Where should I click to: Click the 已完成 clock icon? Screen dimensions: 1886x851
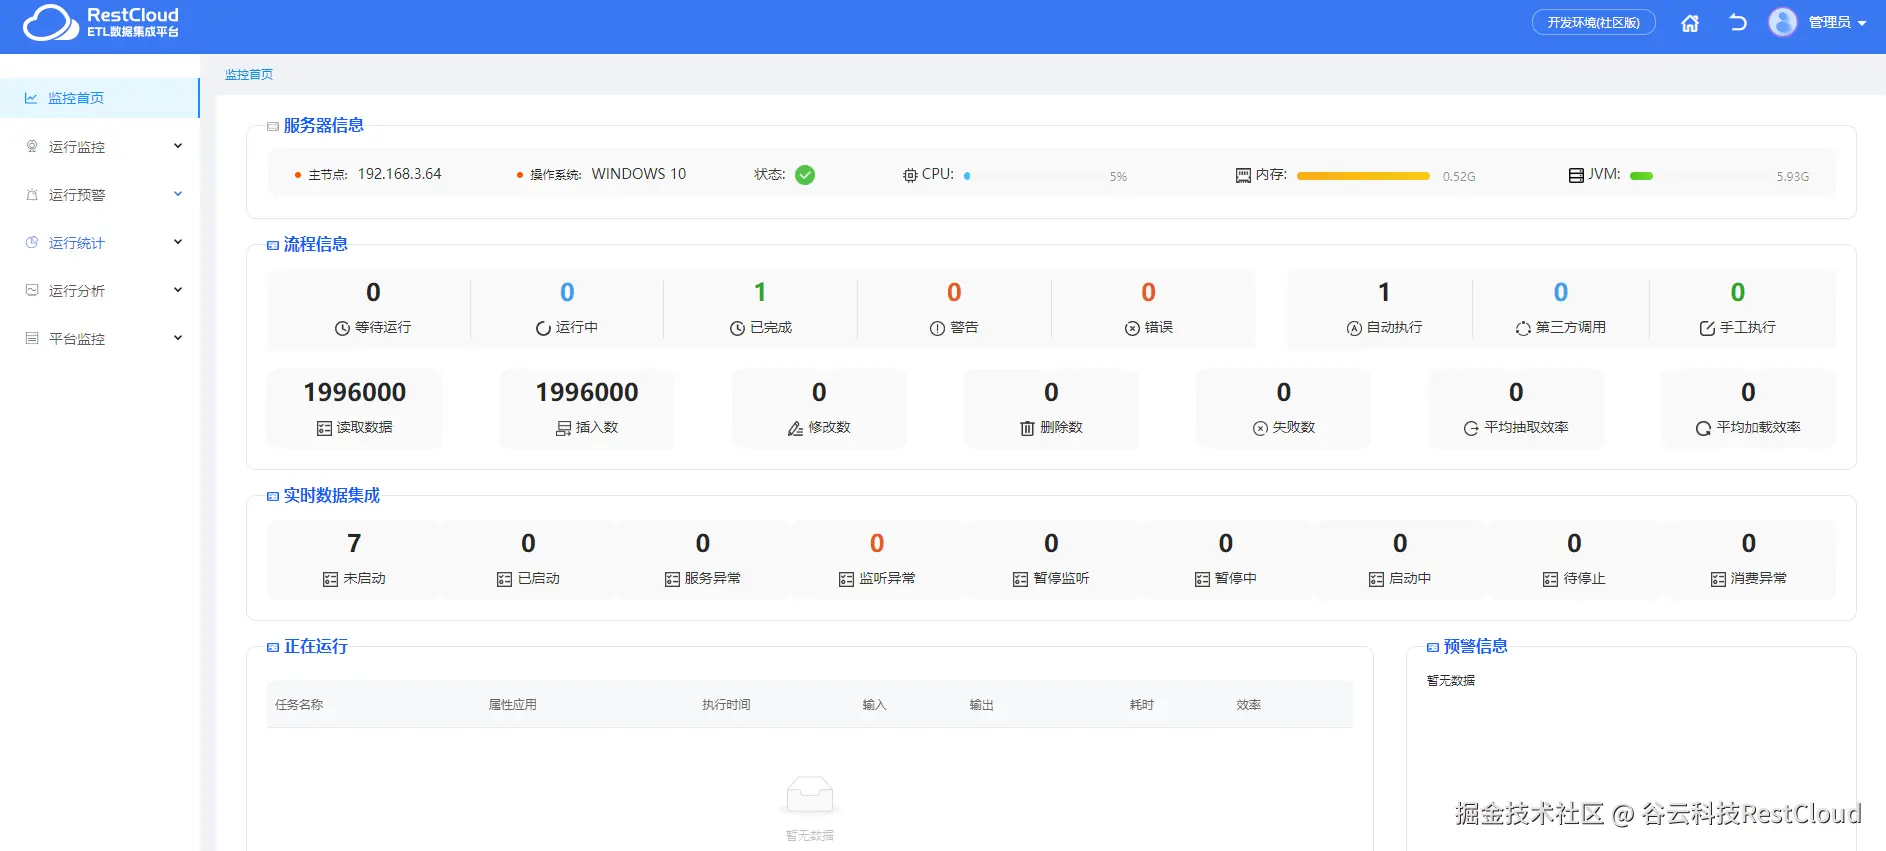(737, 328)
